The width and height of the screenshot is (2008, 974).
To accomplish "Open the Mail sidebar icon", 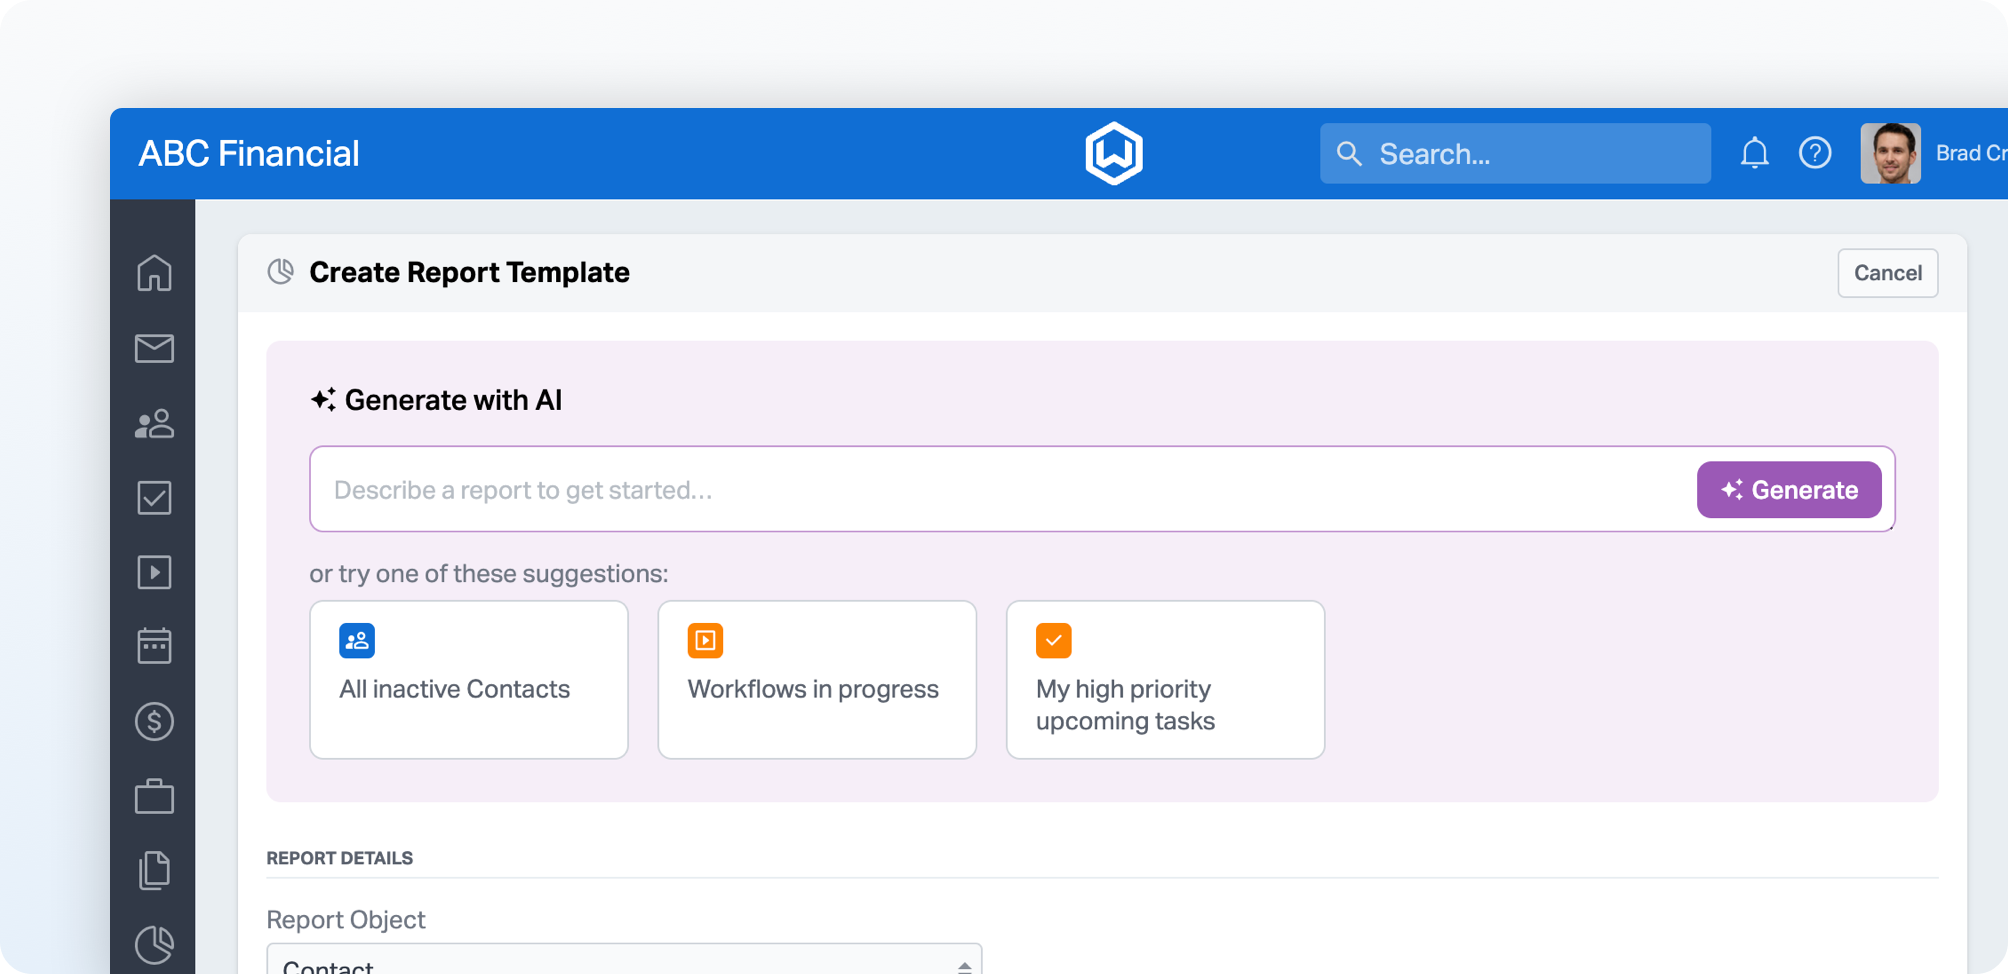I will point(153,348).
